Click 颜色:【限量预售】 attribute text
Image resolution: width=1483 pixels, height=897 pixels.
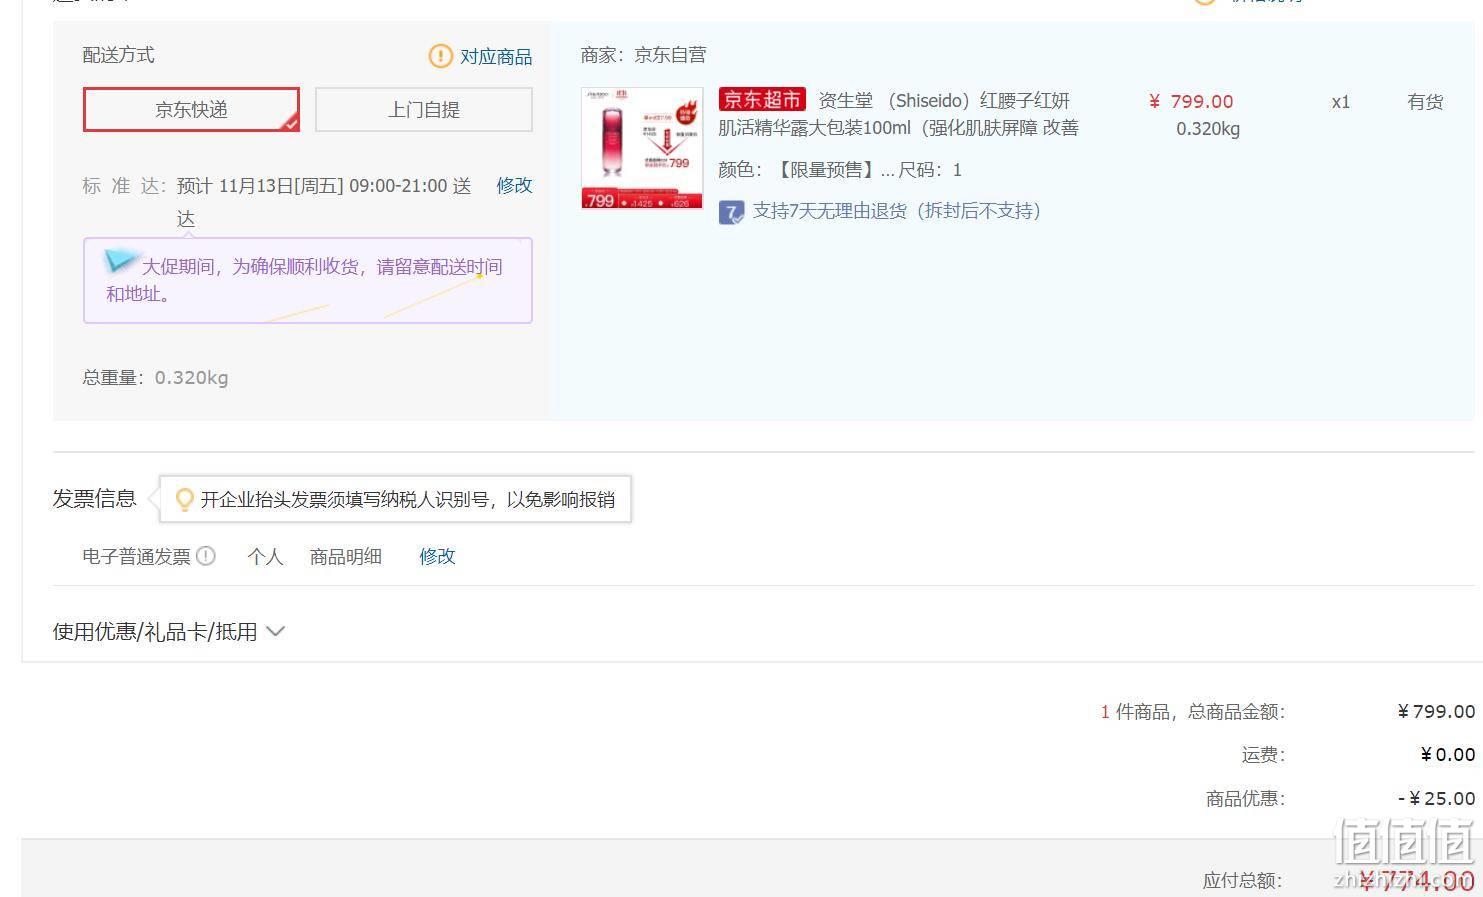(806, 170)
